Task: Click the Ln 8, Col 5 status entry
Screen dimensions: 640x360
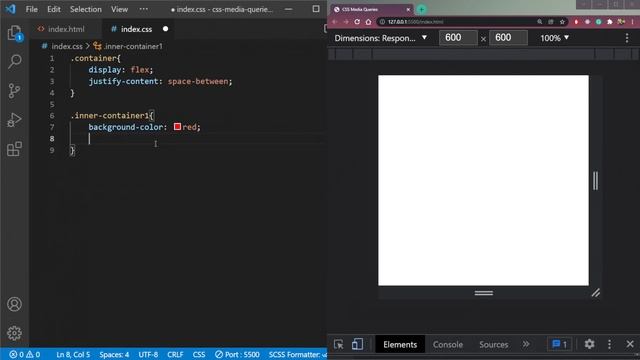Action: [73, 354]
